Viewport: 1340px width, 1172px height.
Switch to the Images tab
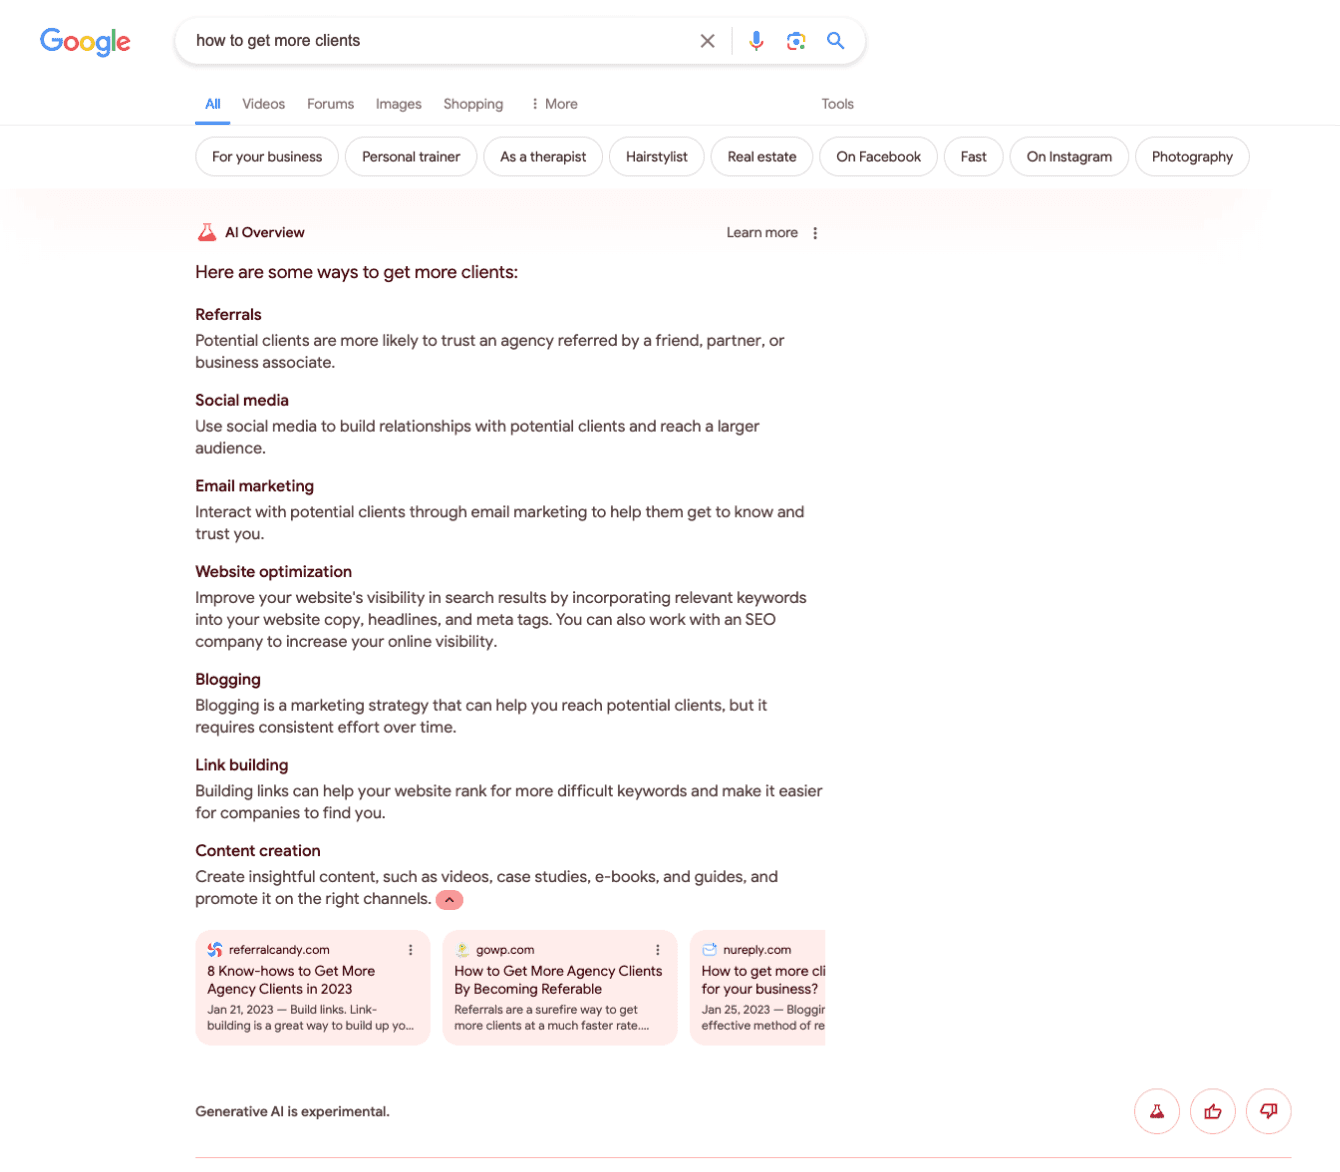398,104
